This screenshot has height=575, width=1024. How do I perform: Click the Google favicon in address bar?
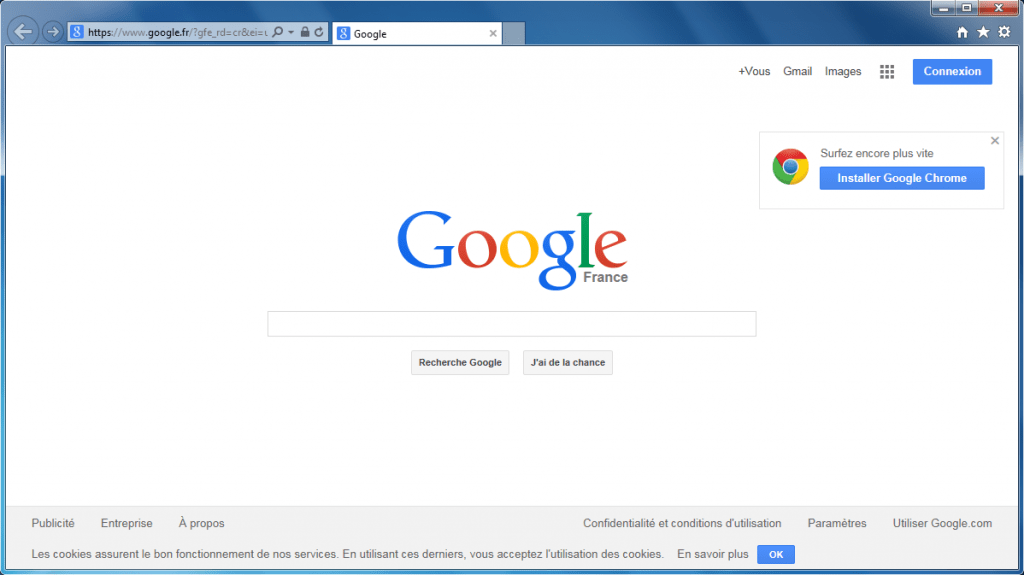coord(77,31)
